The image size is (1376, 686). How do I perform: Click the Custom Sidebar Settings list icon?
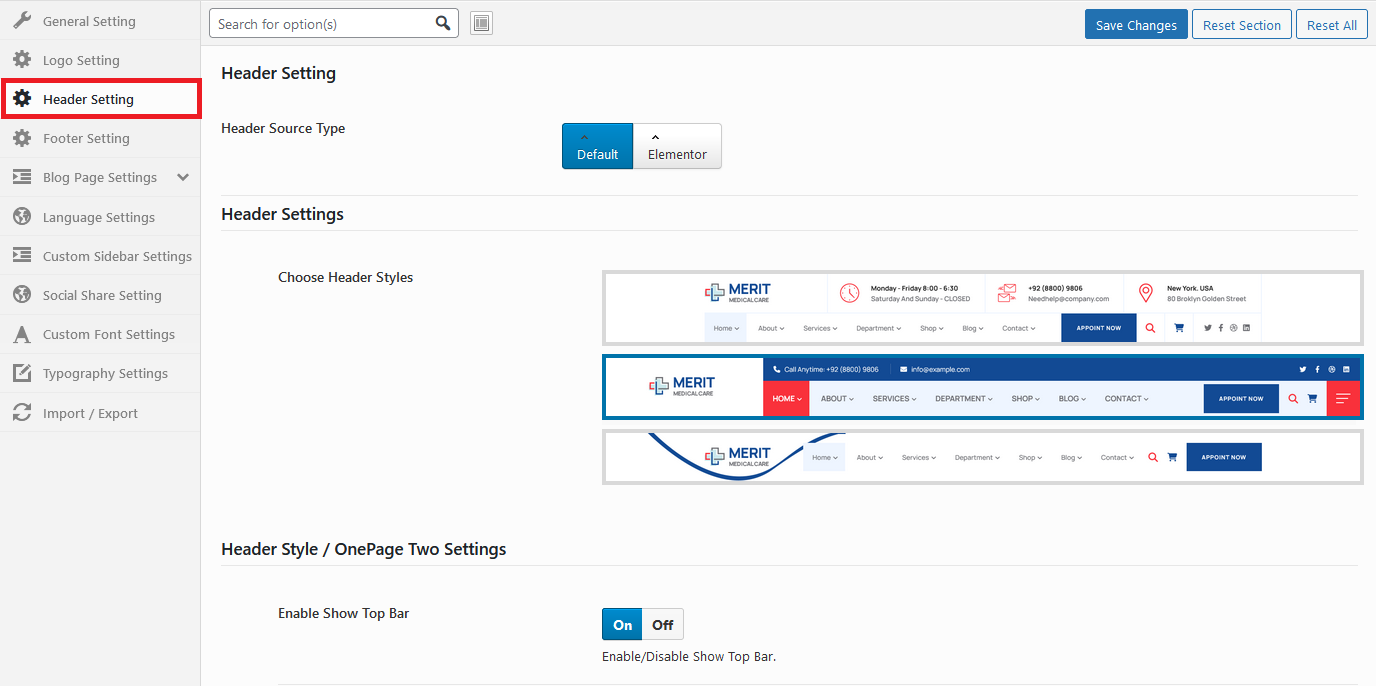[23, 256]
